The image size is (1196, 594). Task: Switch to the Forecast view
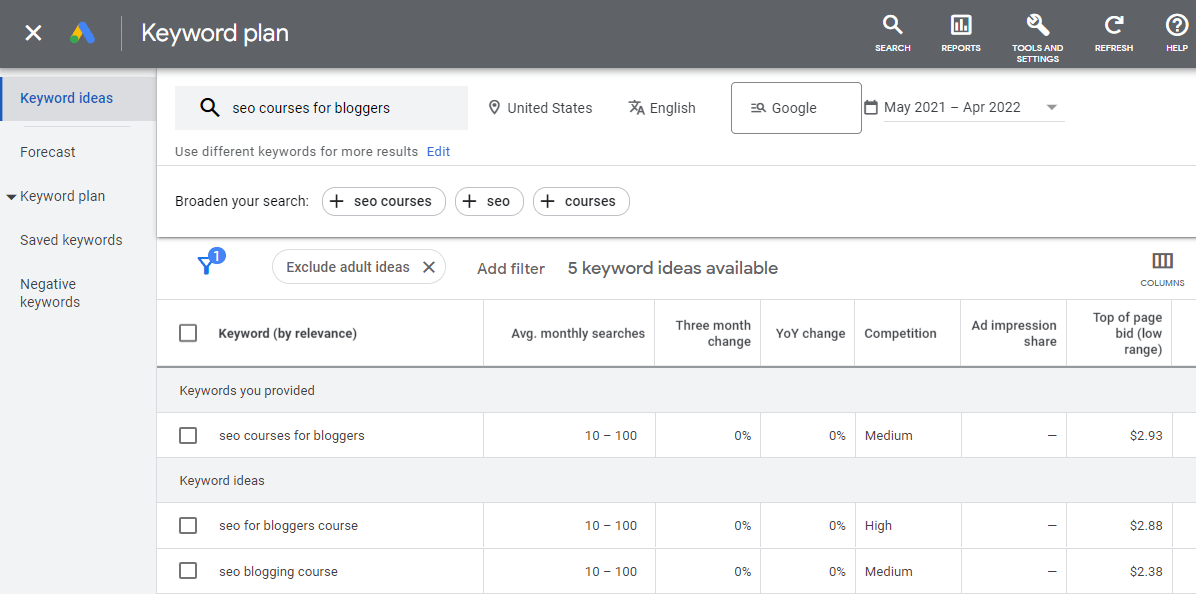[47, 151]
